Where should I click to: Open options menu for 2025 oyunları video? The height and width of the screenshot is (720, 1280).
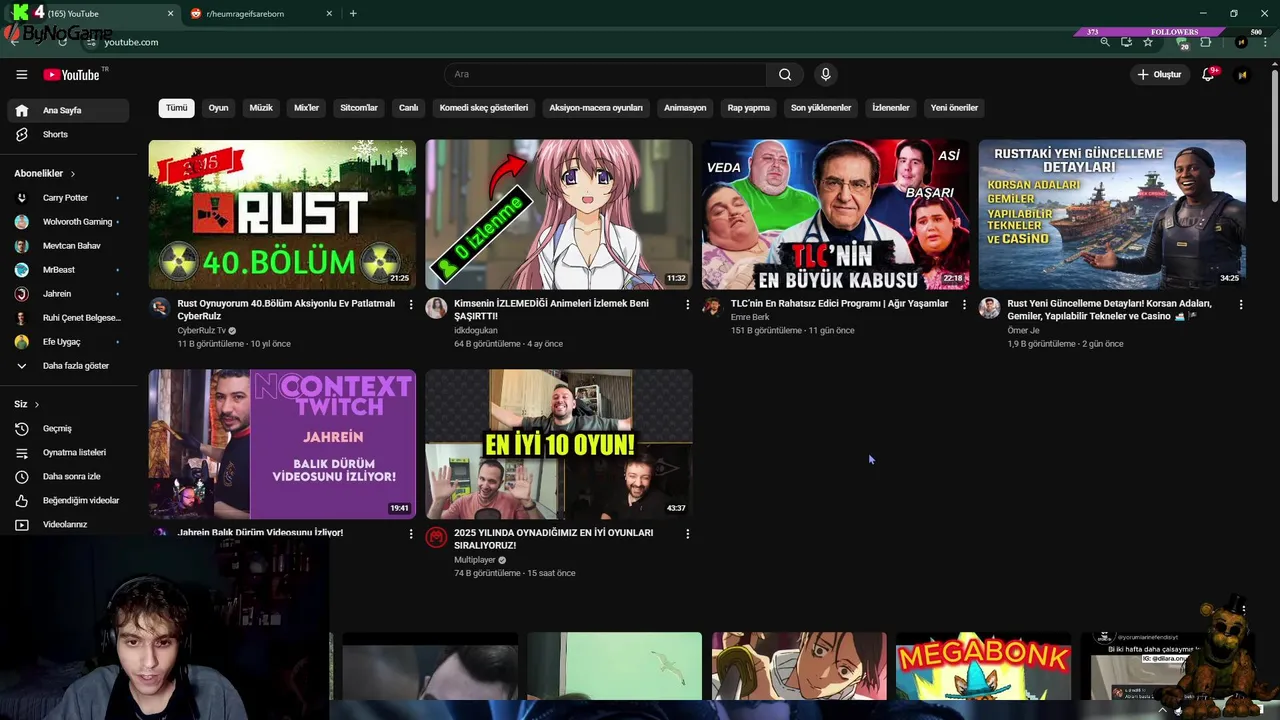coord(687,534)
